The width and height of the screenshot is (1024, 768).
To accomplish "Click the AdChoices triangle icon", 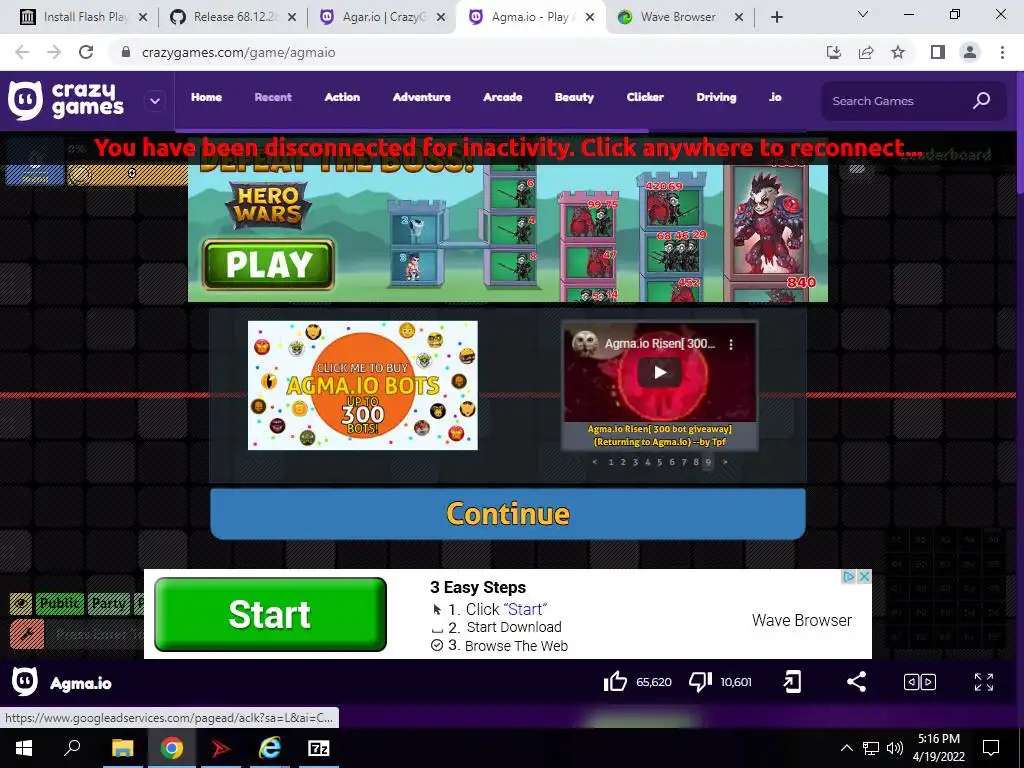I will 849,577.
